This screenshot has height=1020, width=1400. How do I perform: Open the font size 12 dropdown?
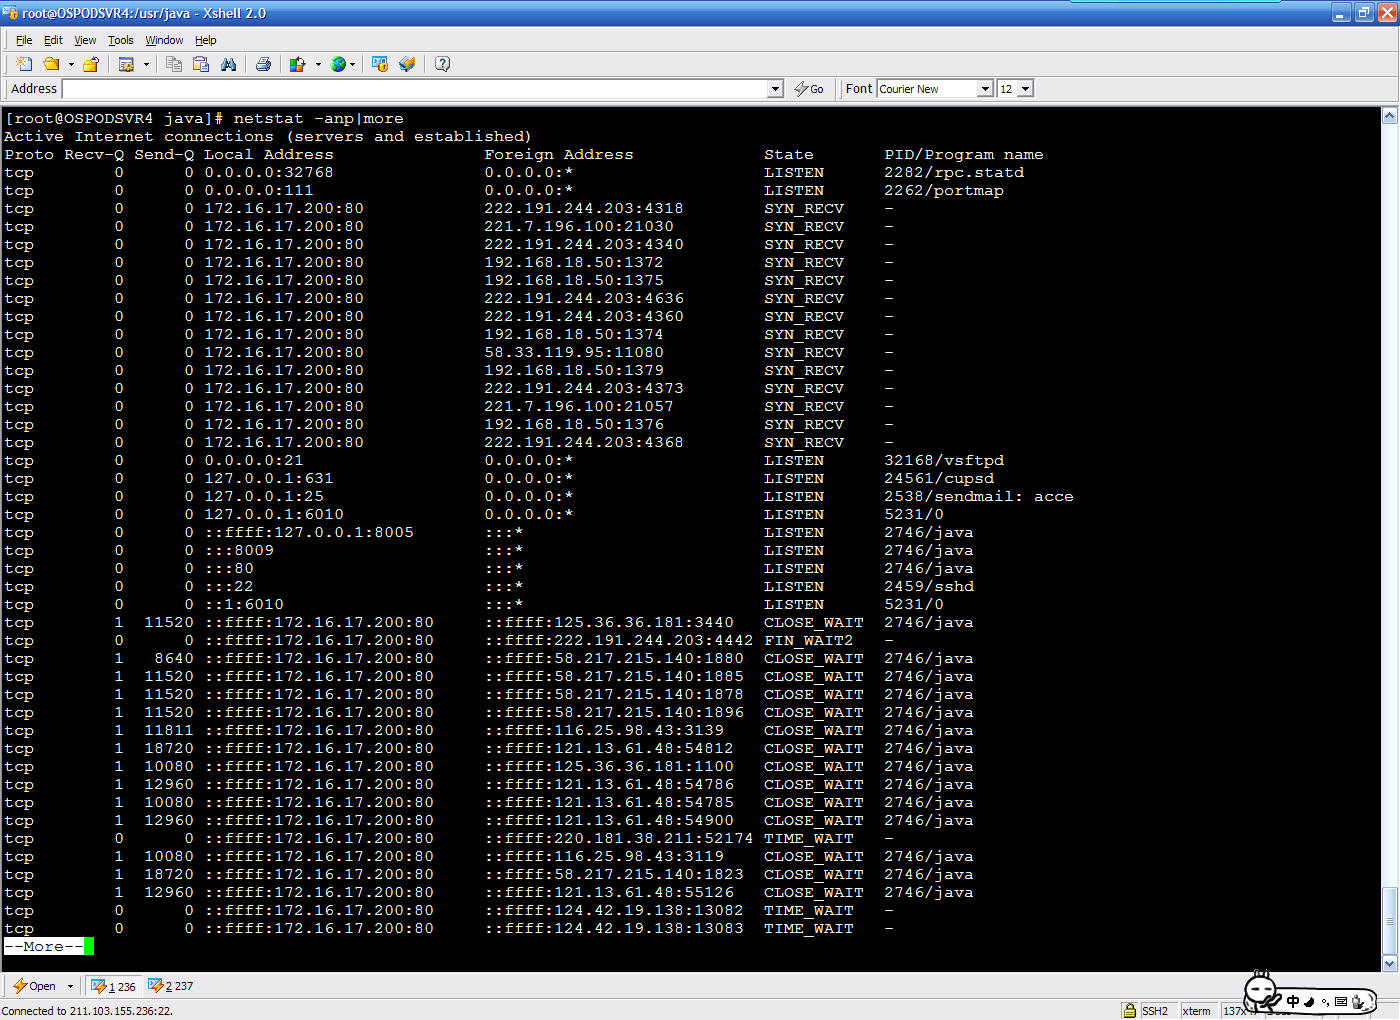tap(1026, 89)
